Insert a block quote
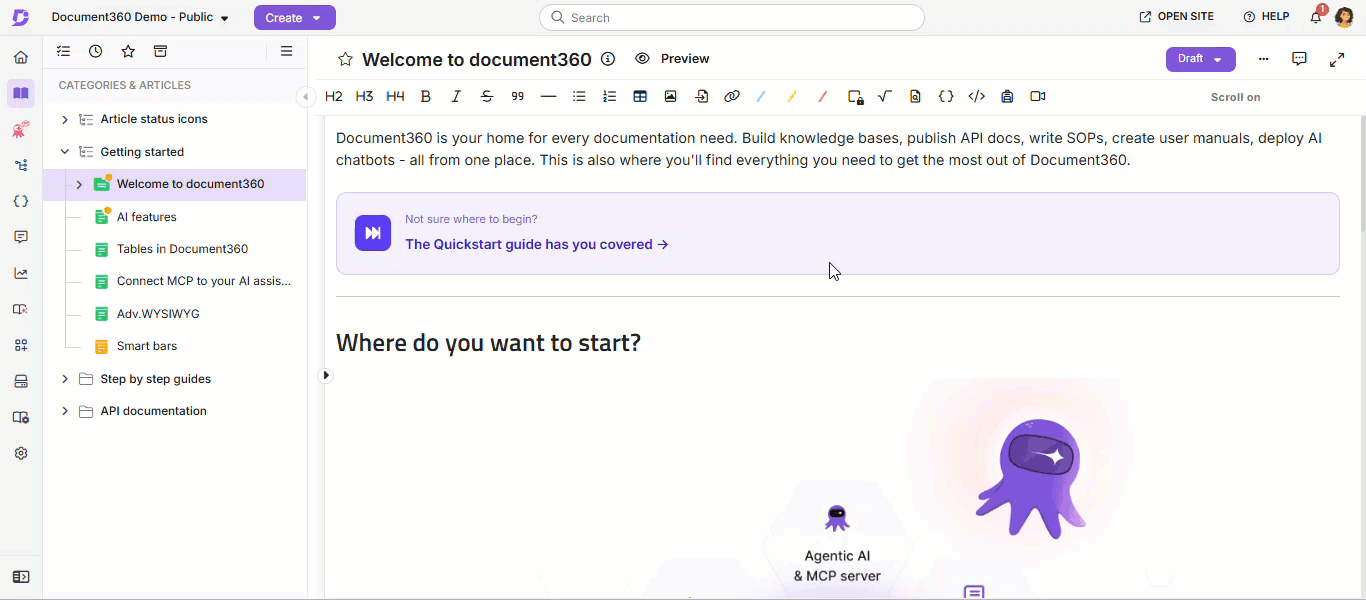 click(x=517, y=97)
